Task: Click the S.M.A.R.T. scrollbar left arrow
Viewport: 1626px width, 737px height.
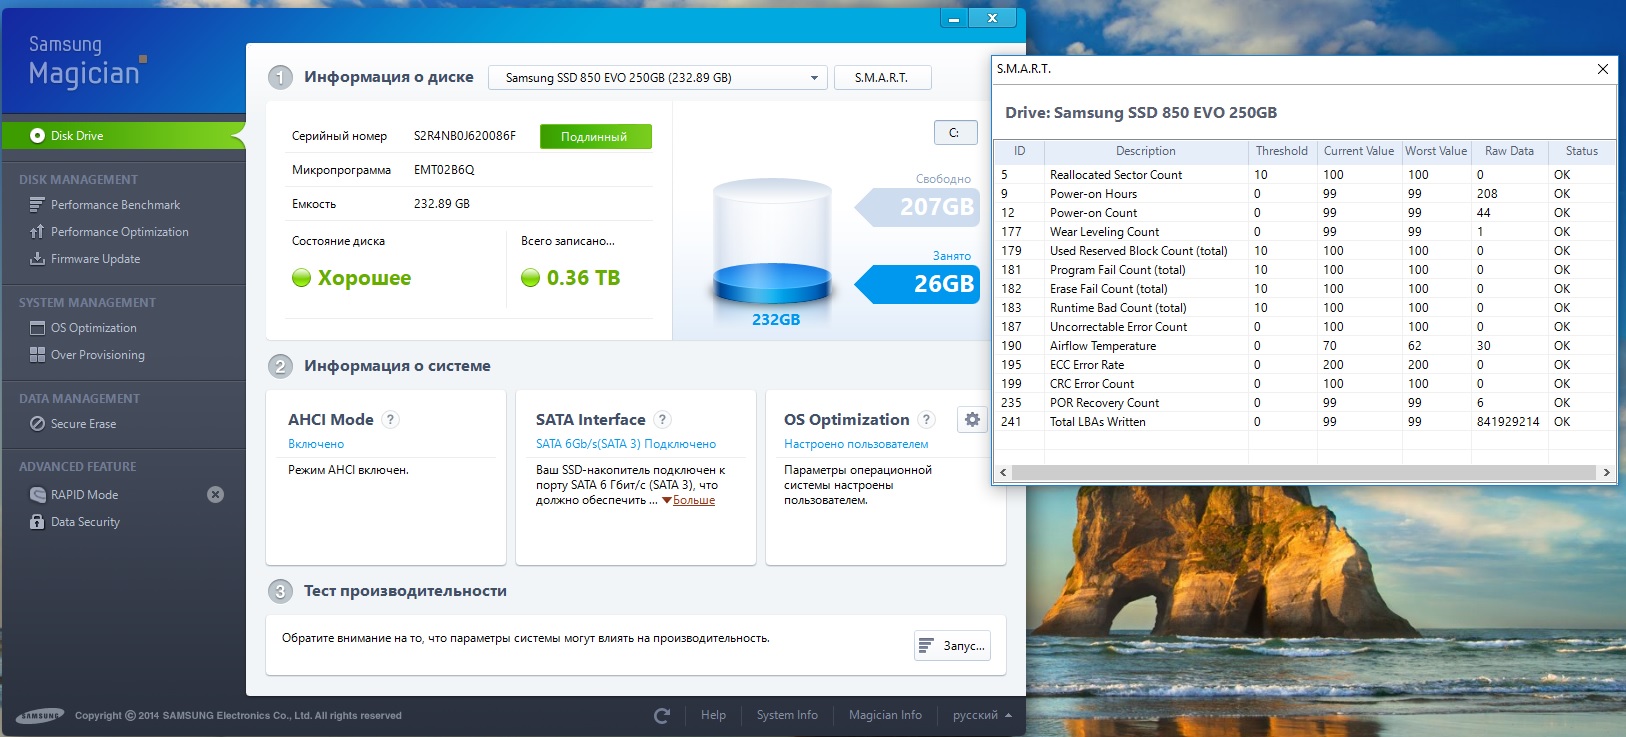Action: [x=1003, y=472]
